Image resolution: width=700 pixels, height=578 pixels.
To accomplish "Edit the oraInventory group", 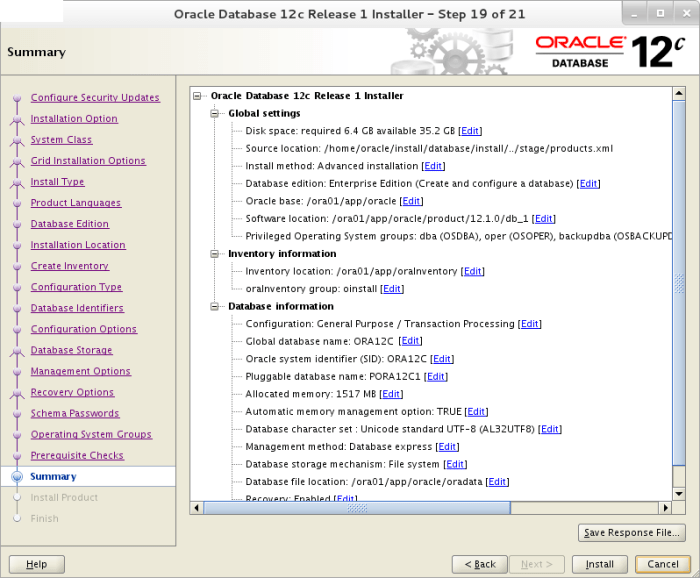I will 392,289.
